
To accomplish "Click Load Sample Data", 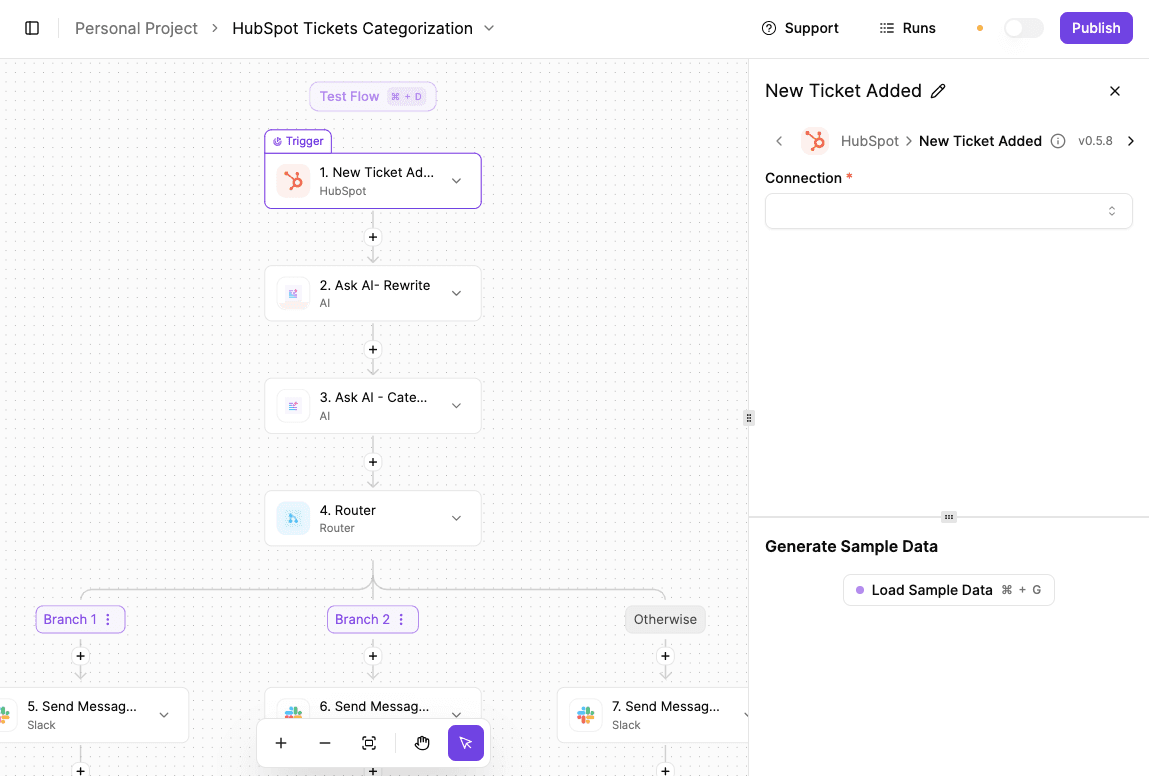I will (x=948, y=590).
